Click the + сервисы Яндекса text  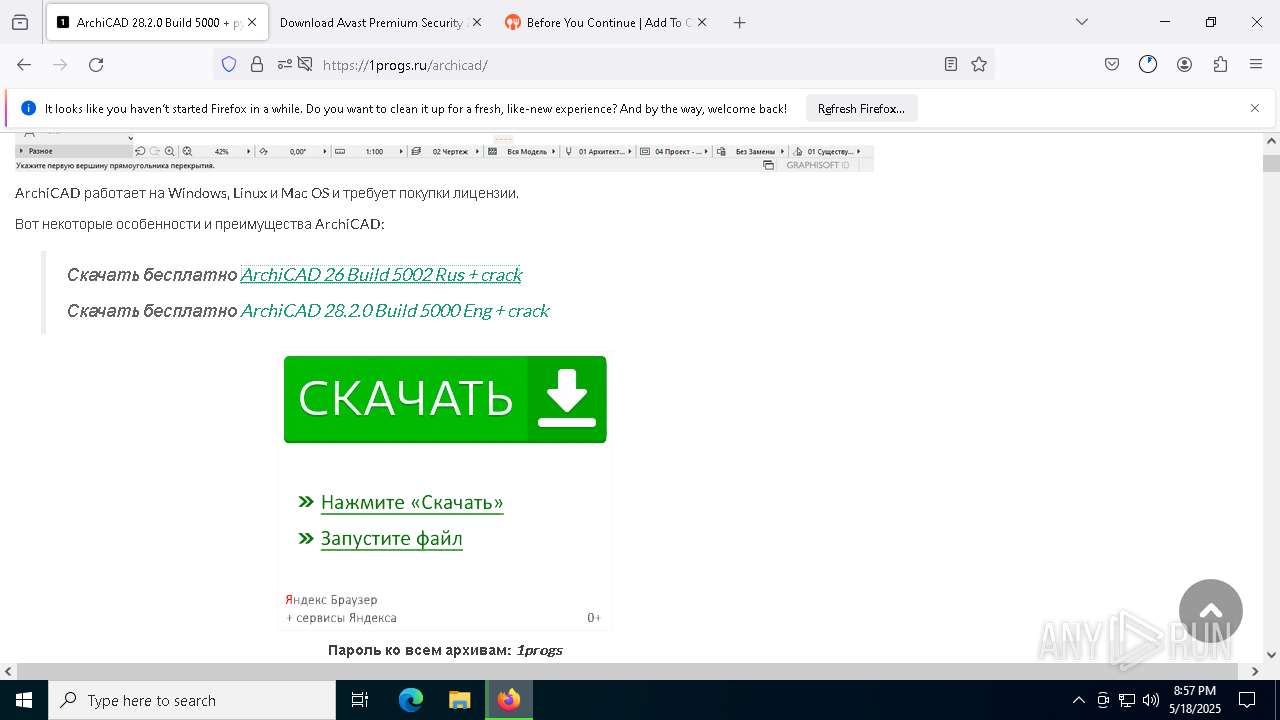342,618
